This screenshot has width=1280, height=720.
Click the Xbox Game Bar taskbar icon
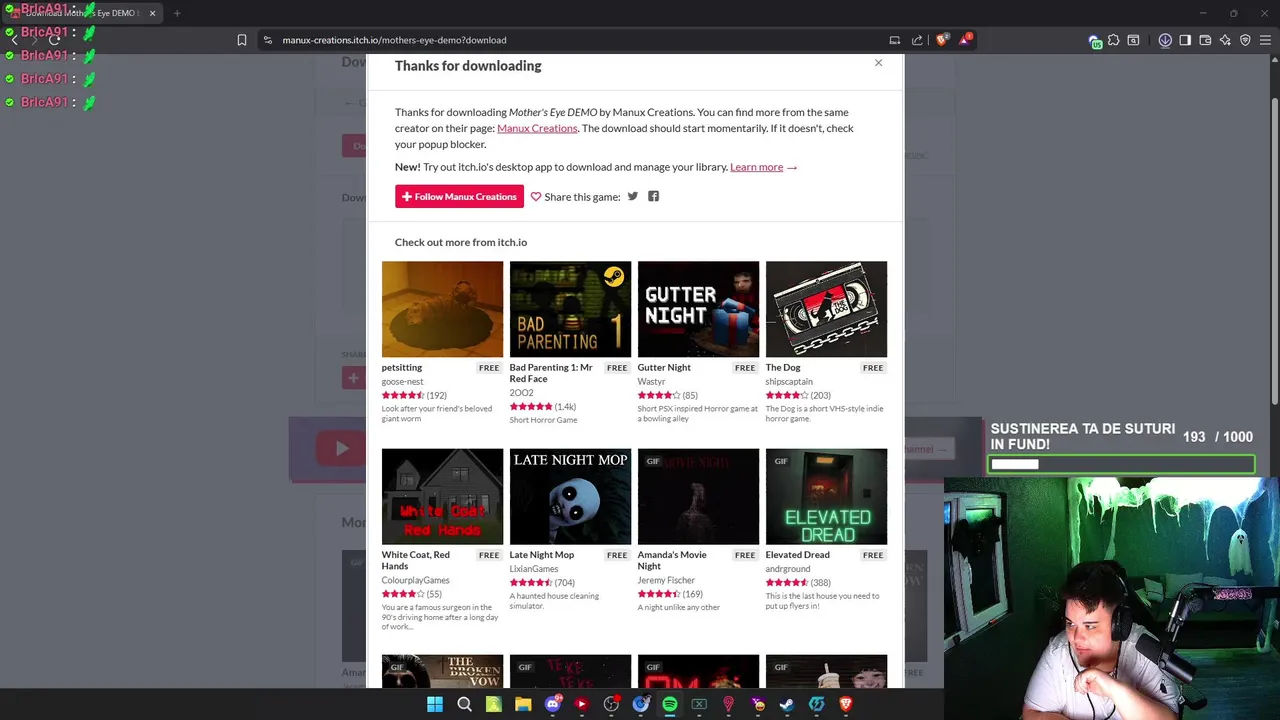tap(699, 704)
